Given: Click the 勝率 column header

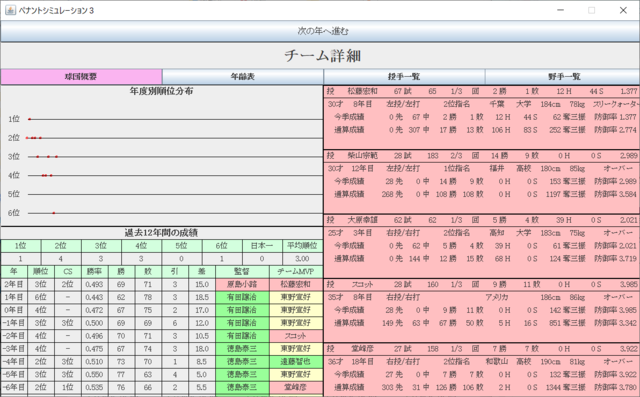Looking at the screenshot, I should point(94,272).
